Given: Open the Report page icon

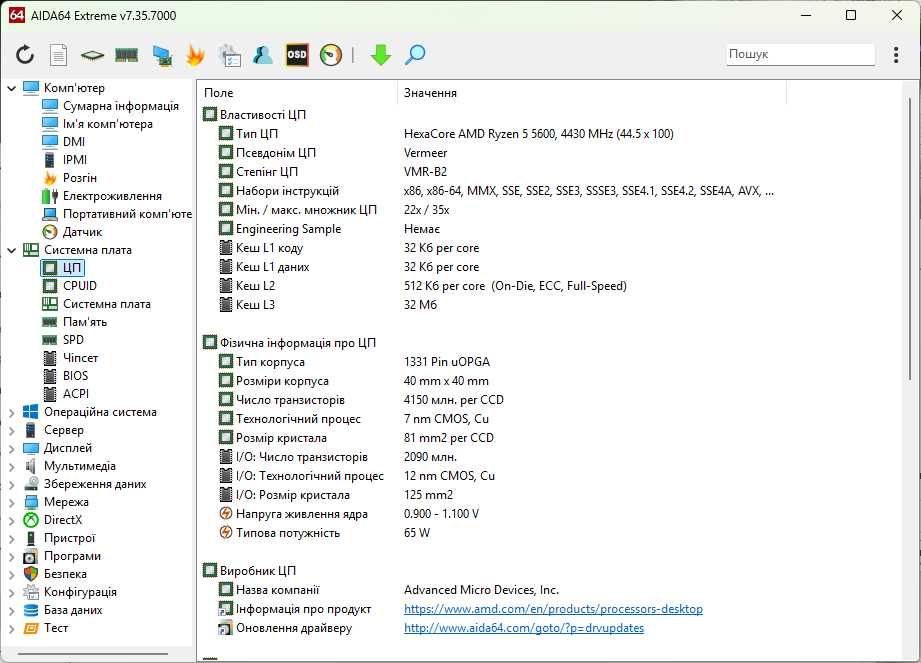Looking at the screenshot, I should [x=58, y=55].
